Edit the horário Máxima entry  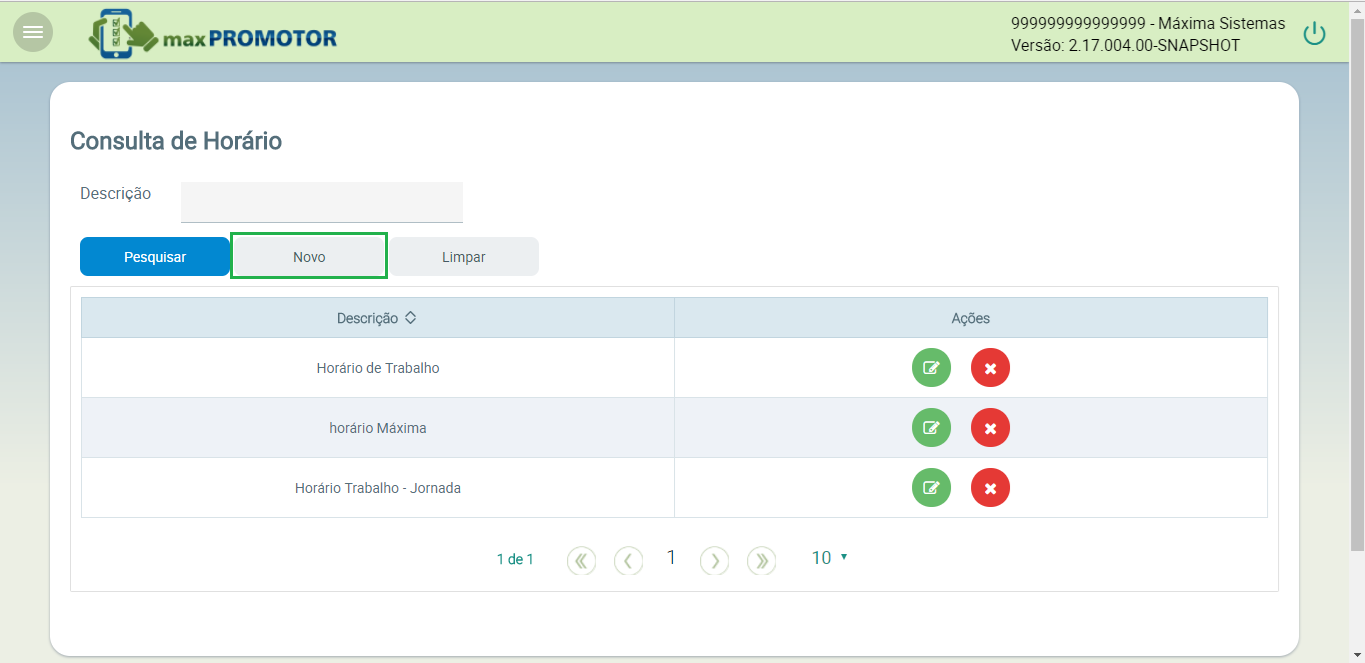pos(931,428)
